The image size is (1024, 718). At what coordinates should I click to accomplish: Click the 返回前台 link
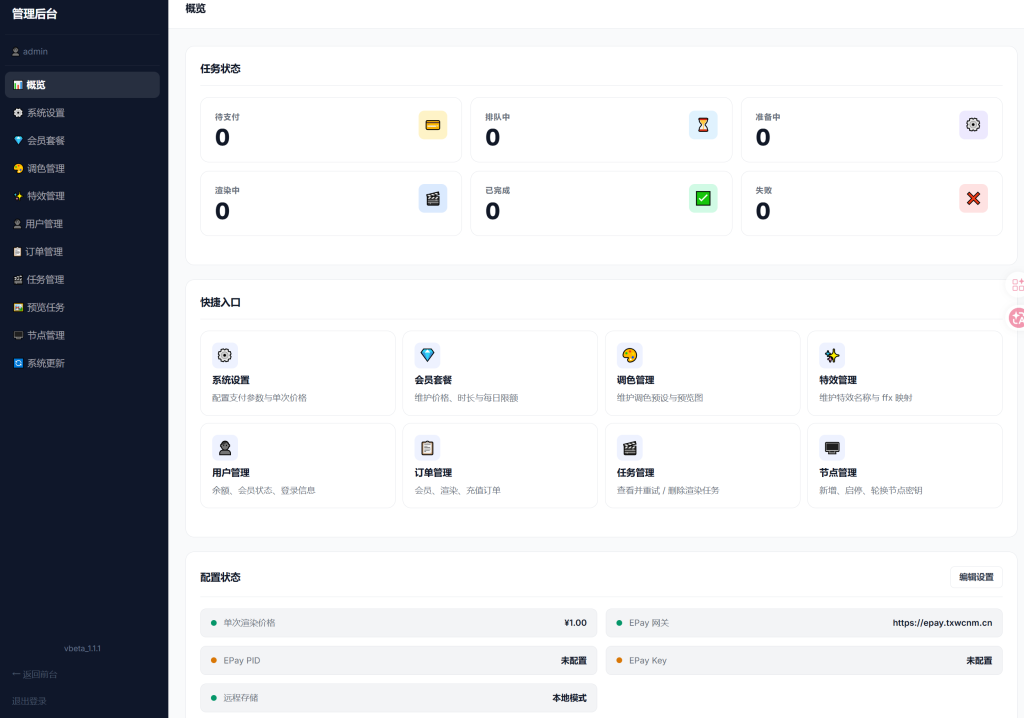[35, 674]
